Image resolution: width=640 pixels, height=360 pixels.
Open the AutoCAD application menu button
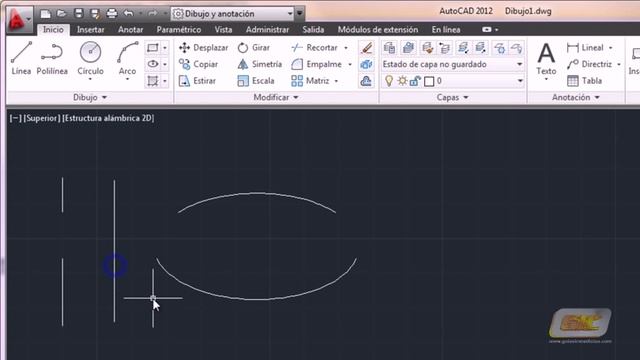(18, 20)
